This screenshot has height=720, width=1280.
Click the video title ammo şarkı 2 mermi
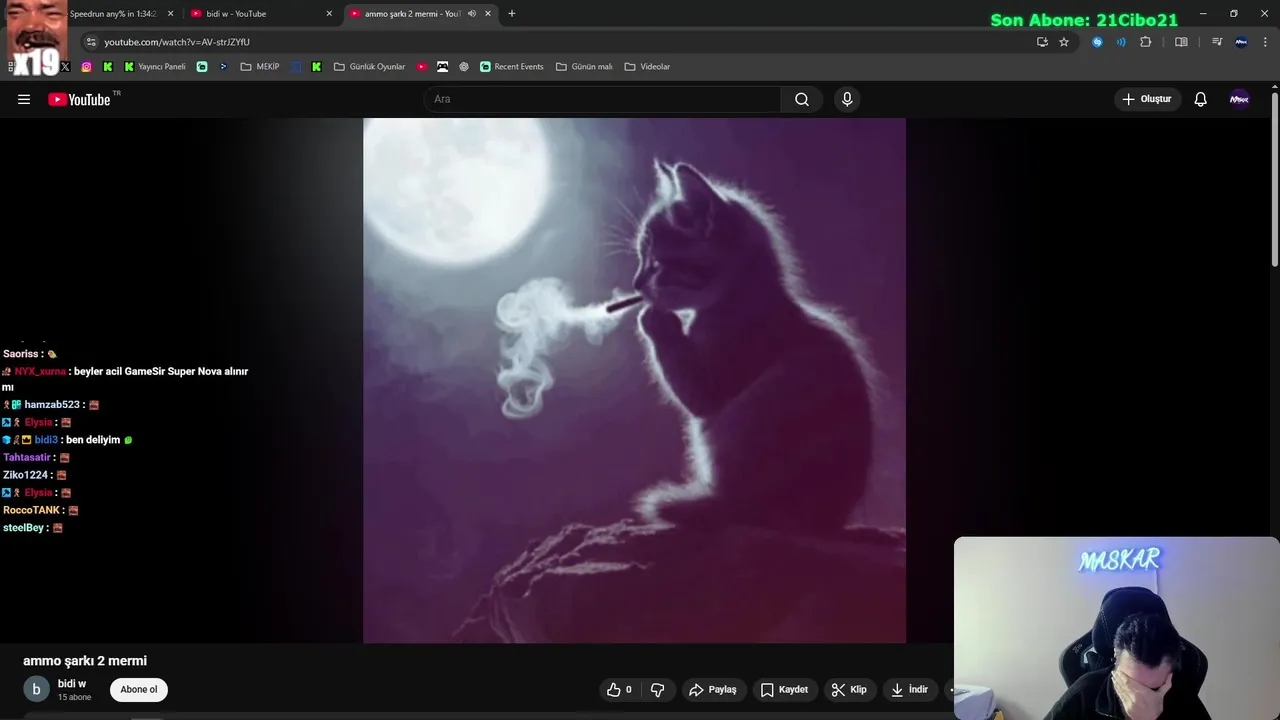[x=85, y=661]
